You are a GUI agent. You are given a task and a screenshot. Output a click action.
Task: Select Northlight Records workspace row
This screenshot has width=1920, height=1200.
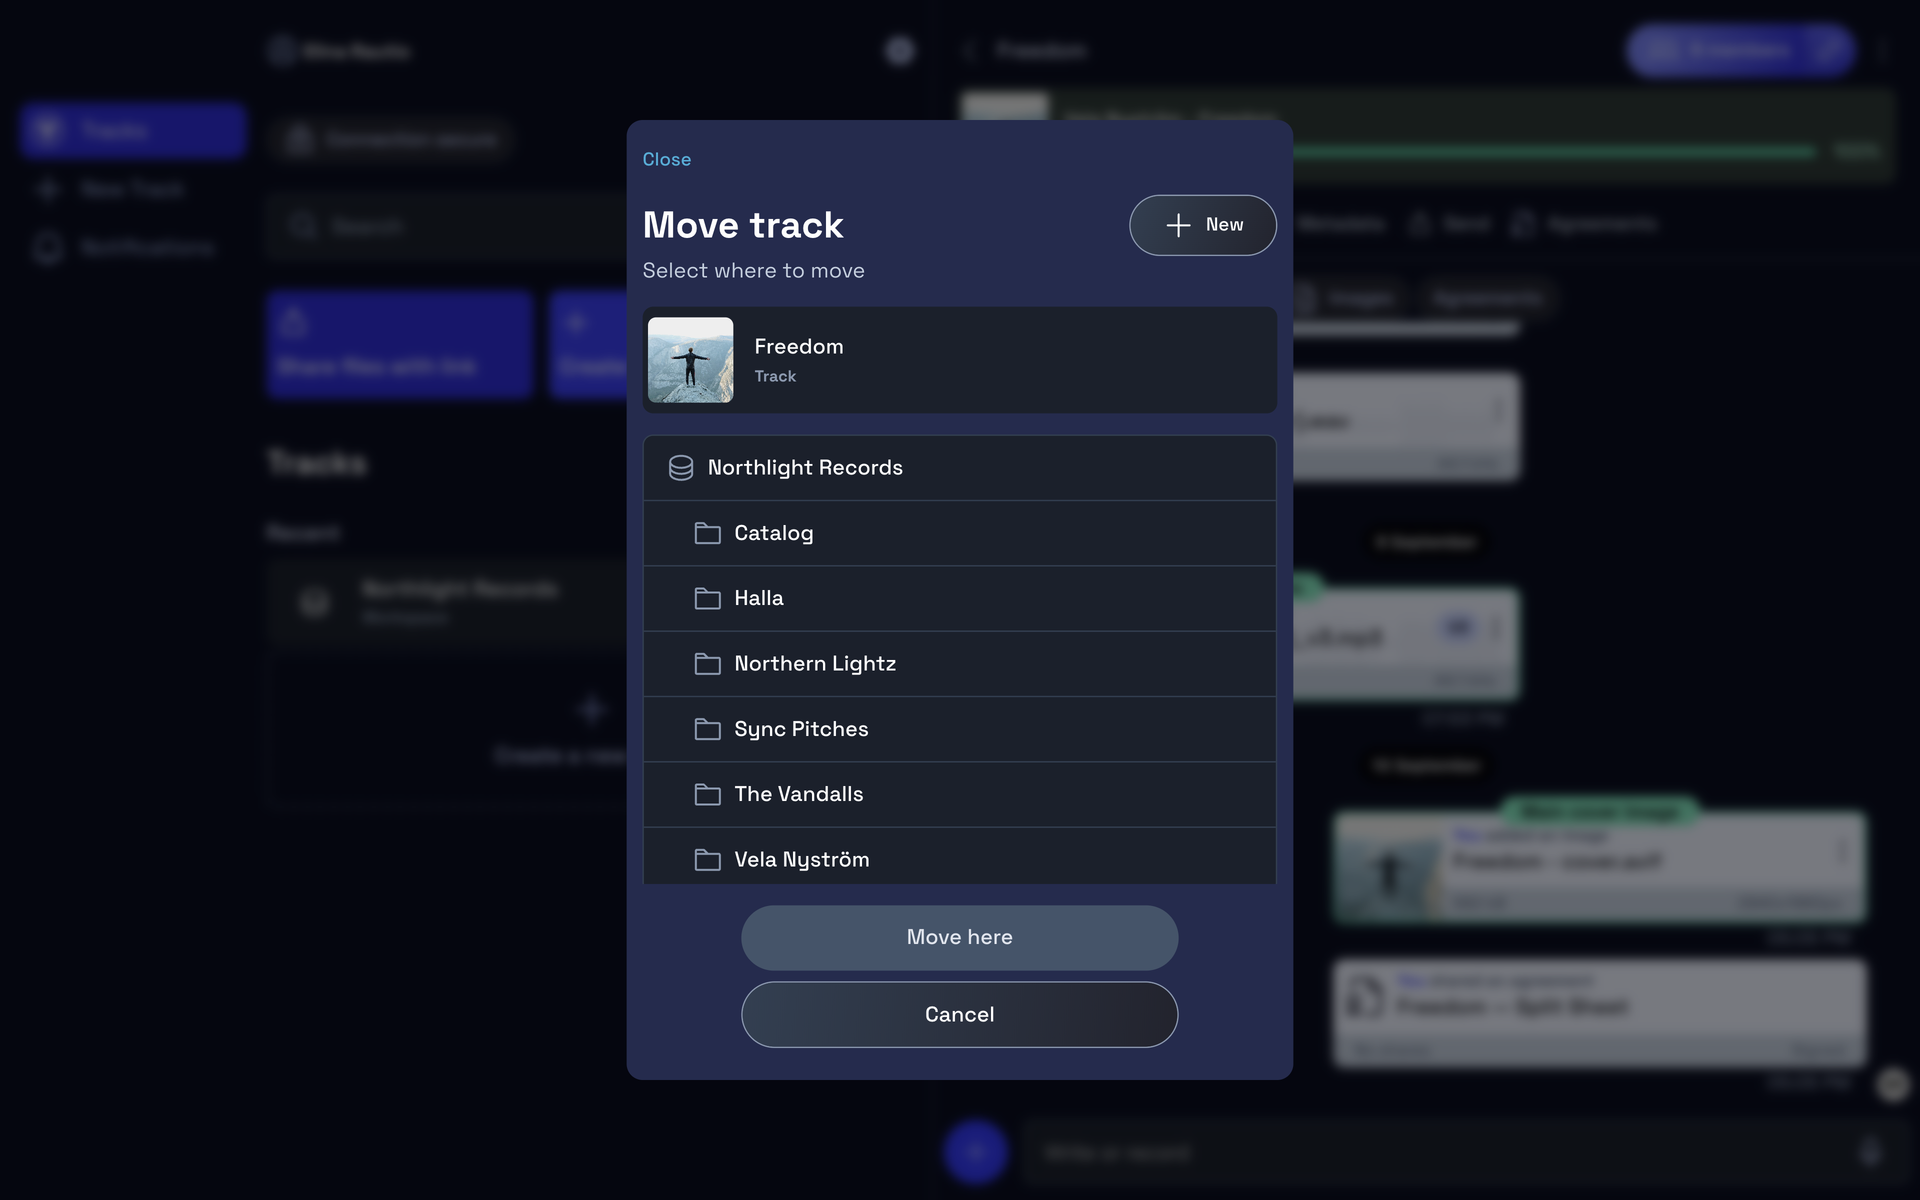(x=959, y=468)
